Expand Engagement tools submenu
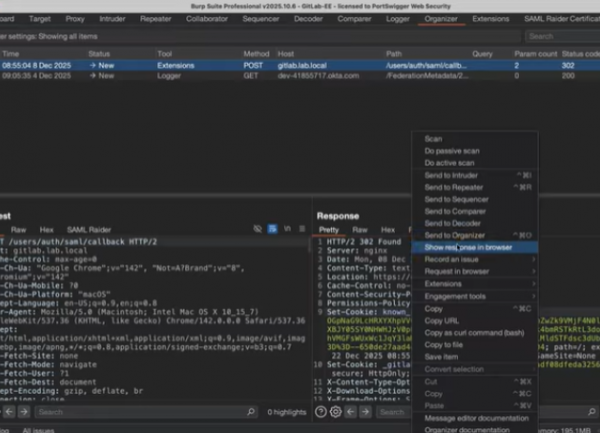The image size is (600, 433). [474, 296]
